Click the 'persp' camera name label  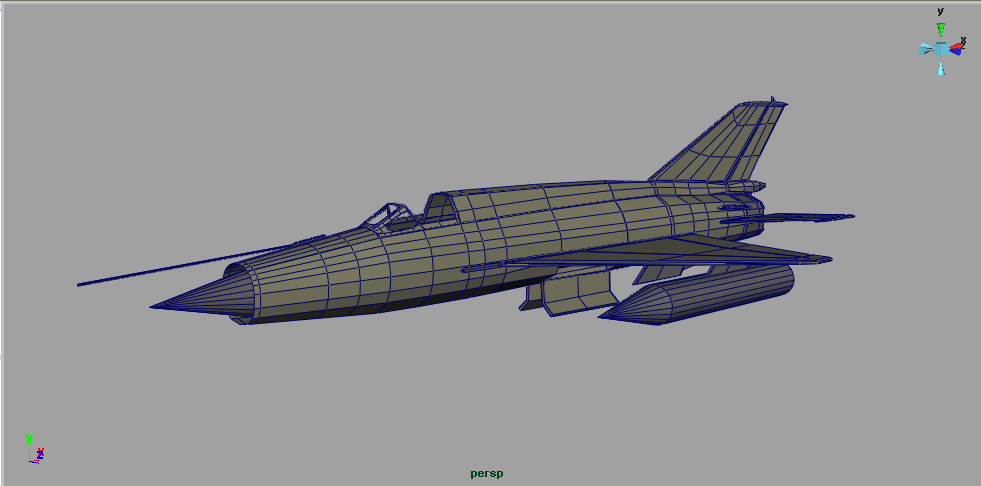point(487,473)
